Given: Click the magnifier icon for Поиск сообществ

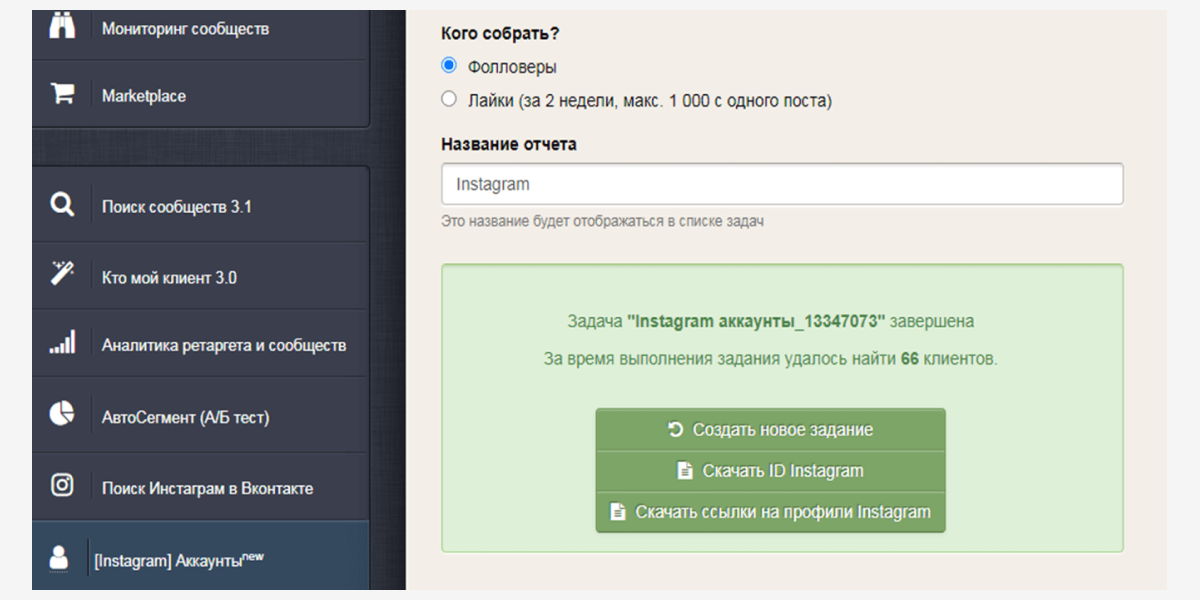Looking at the screenshot, I should 62,206.
